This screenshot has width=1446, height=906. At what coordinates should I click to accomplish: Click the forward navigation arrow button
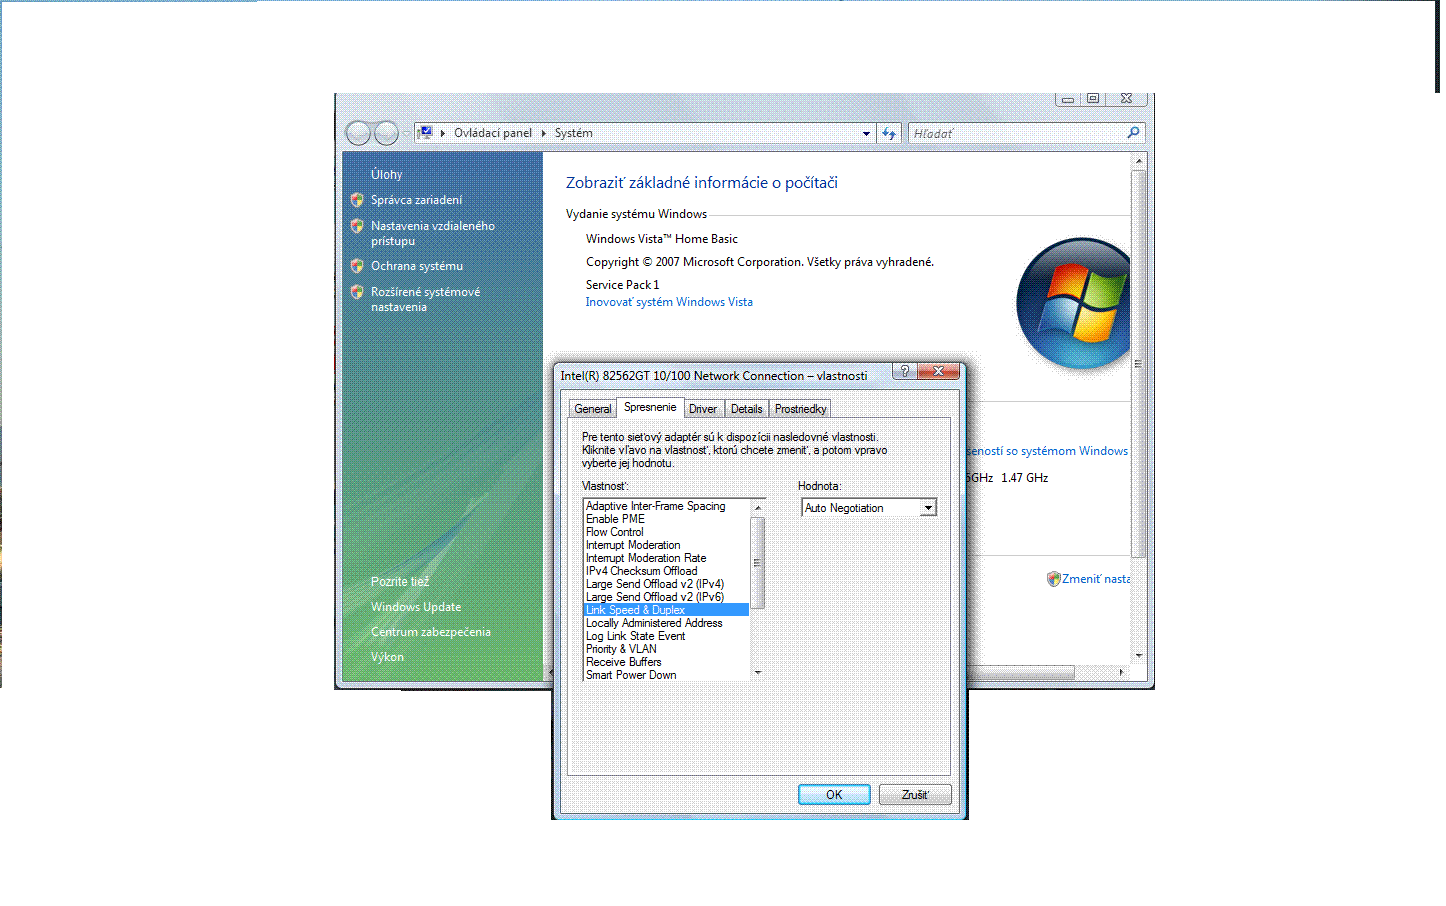coord(386,133)
